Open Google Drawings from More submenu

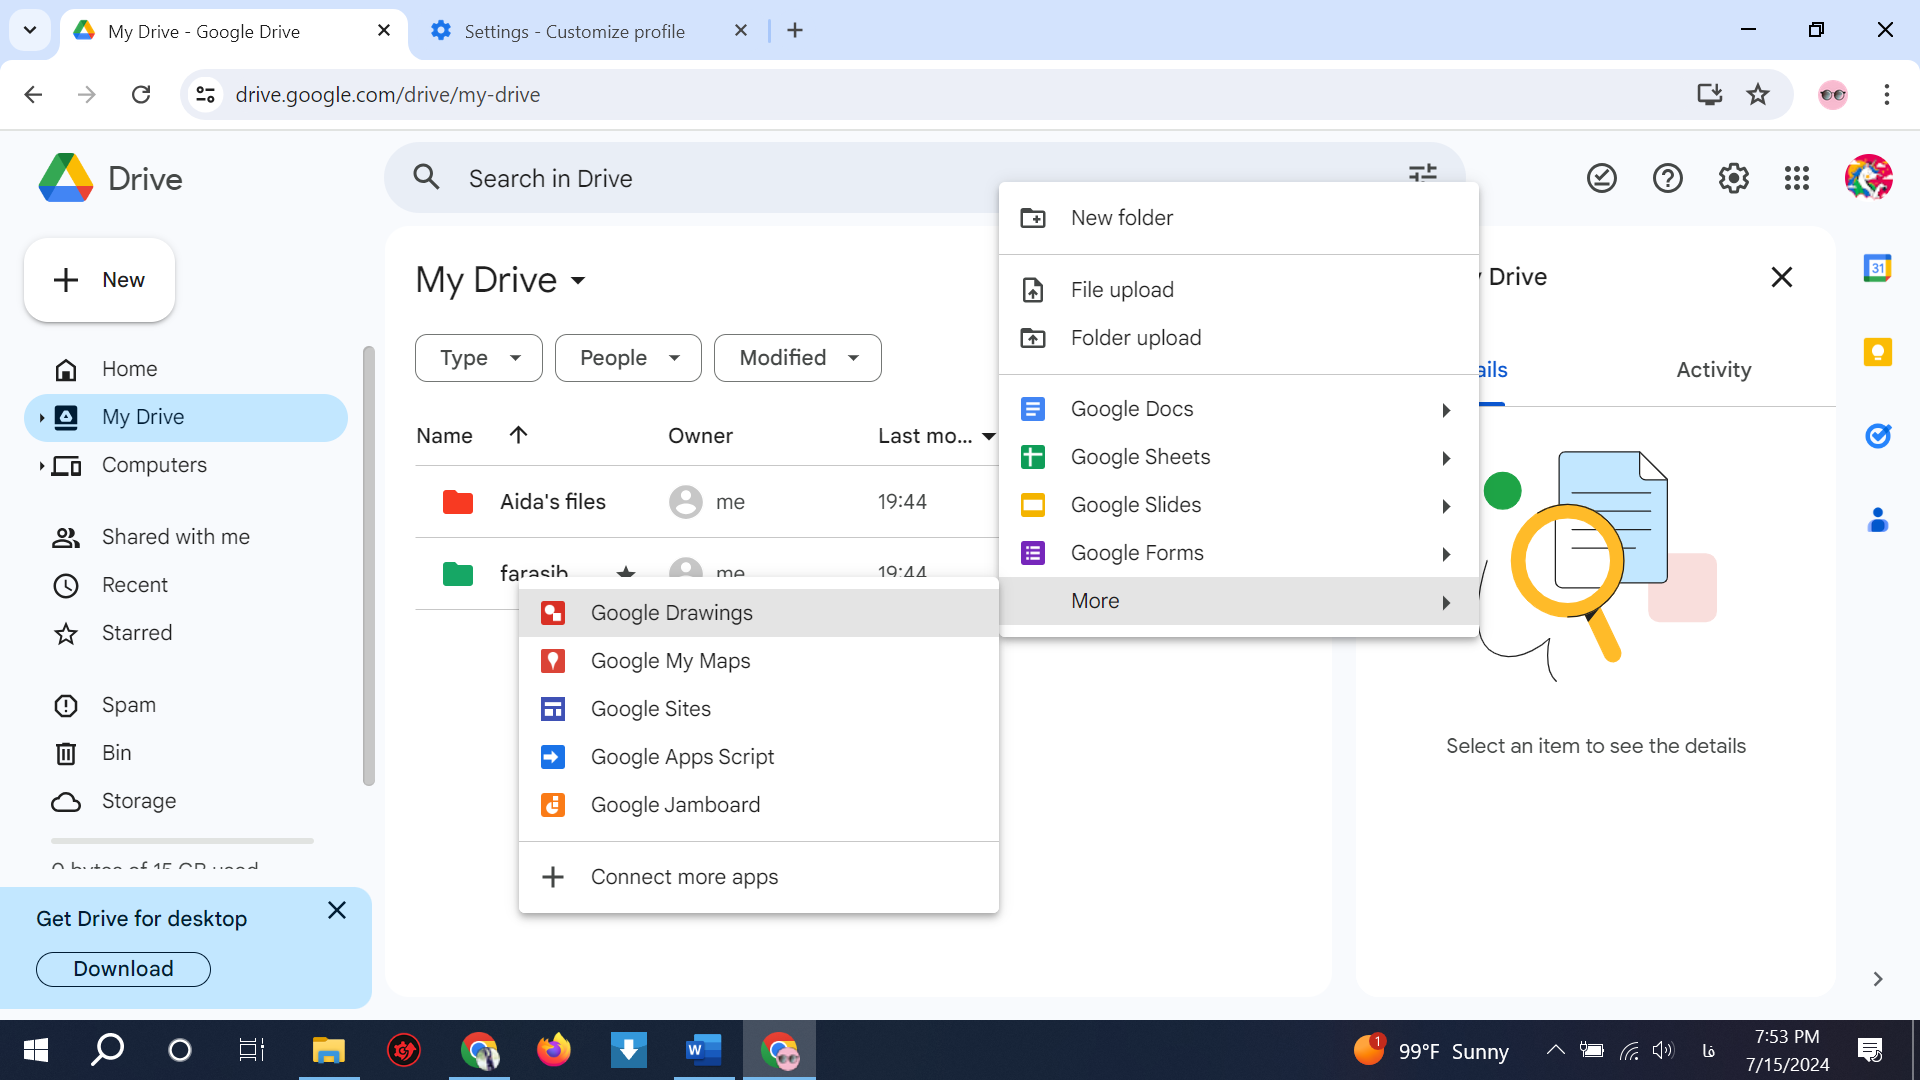(x=671, y=612)
